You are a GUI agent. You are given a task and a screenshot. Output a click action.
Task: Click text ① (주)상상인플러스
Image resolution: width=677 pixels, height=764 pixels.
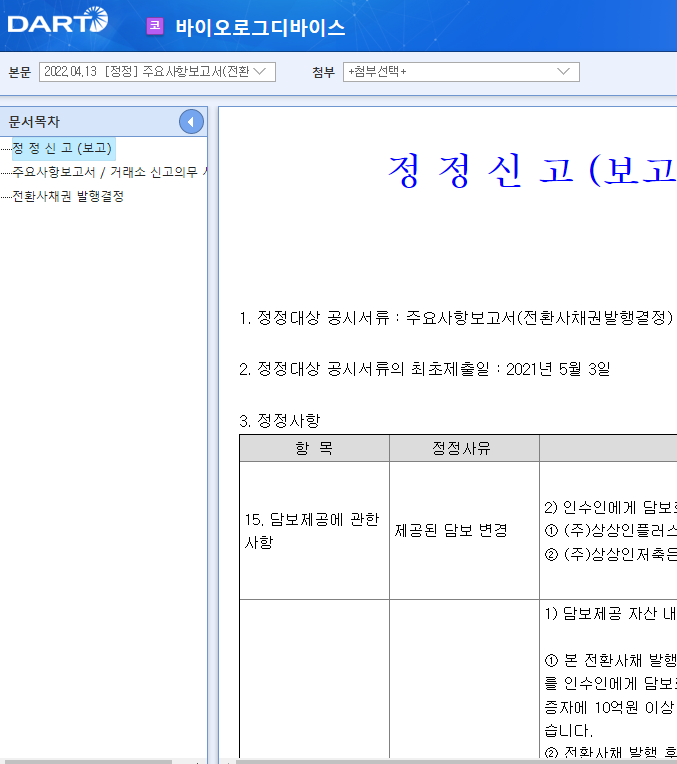pyautogui.click(x=611, y=530)
